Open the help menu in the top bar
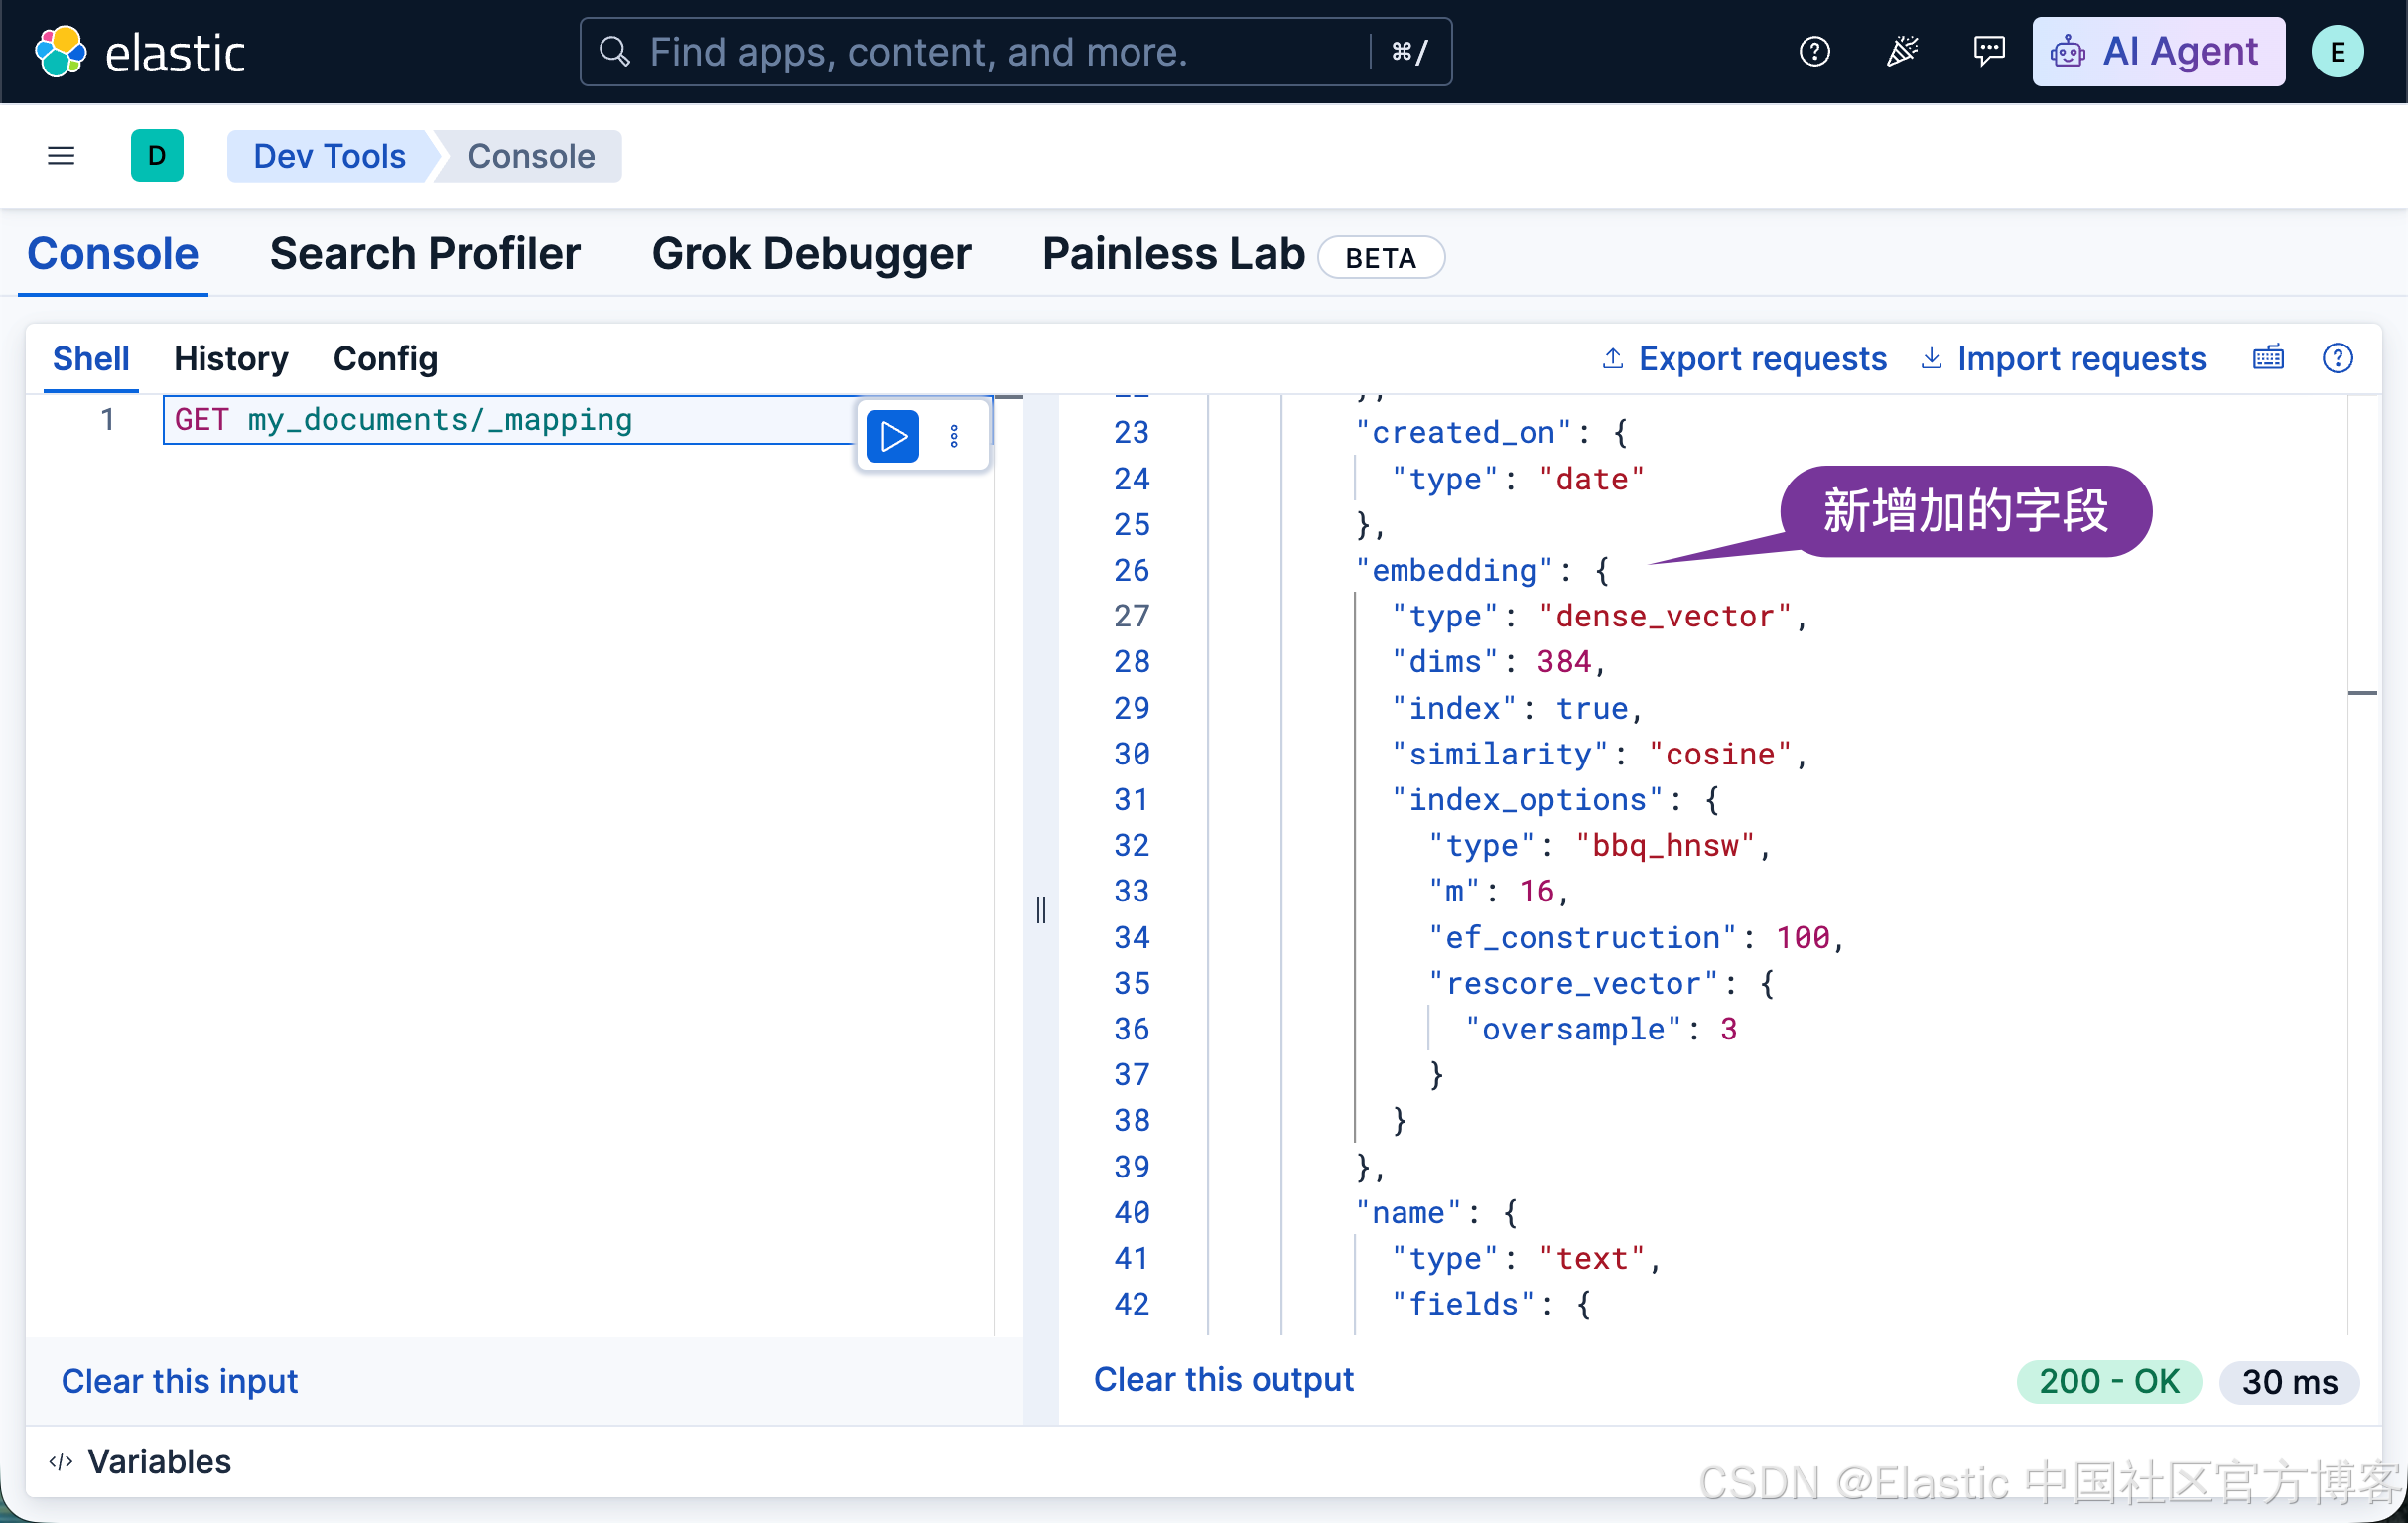The width and height of the screenshot is (2408, 1523). click(1814, 51)
